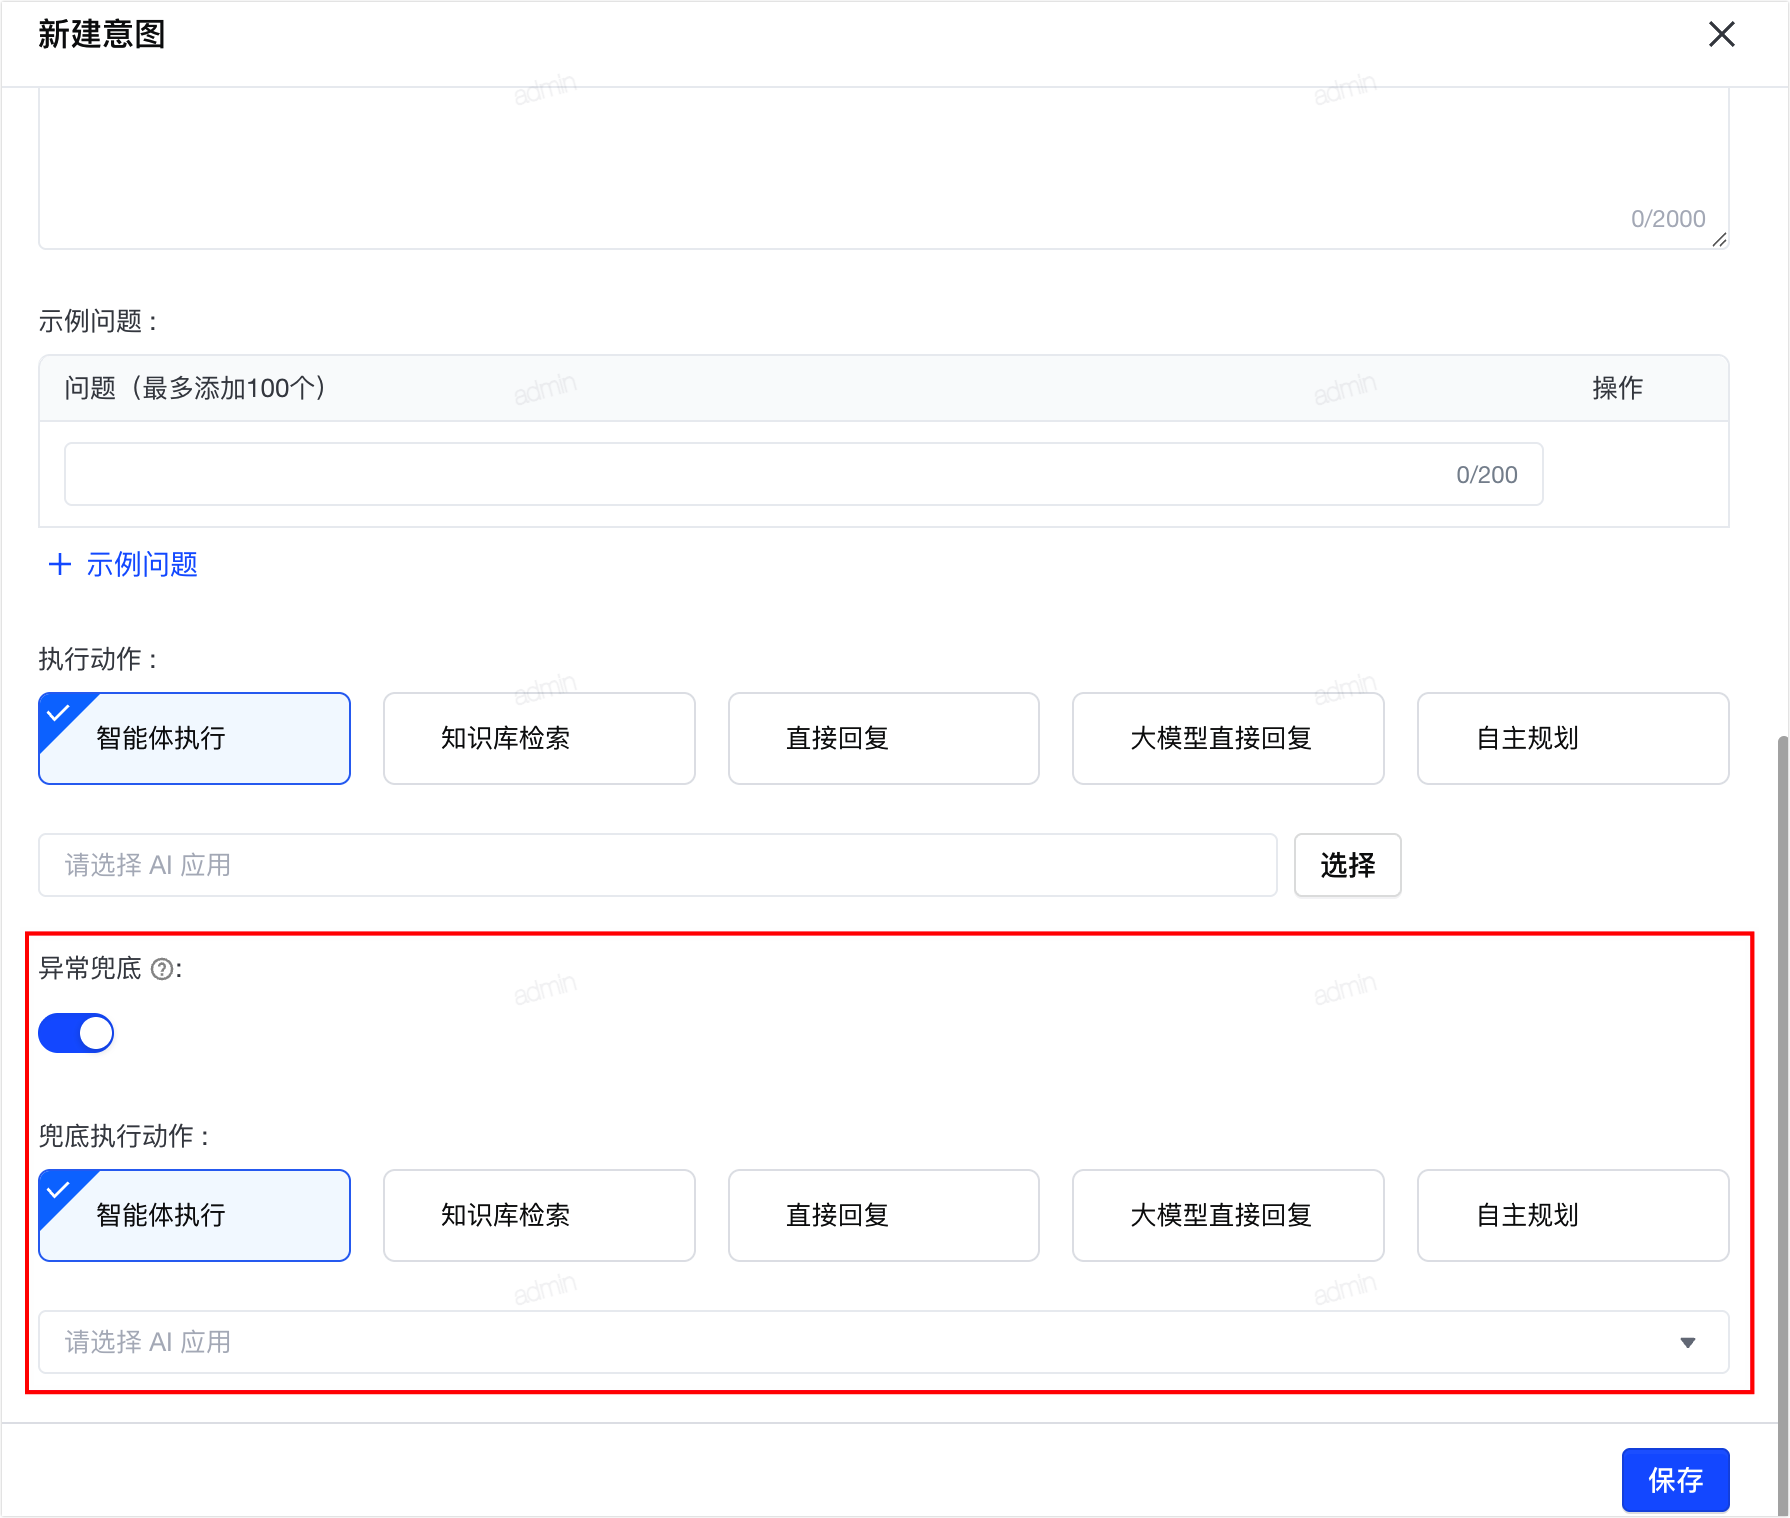The width and height of the screenshot is (1790, 1518).
Task: Select 知识库检索 under 执行动作
Action: [x=539, y=738]
